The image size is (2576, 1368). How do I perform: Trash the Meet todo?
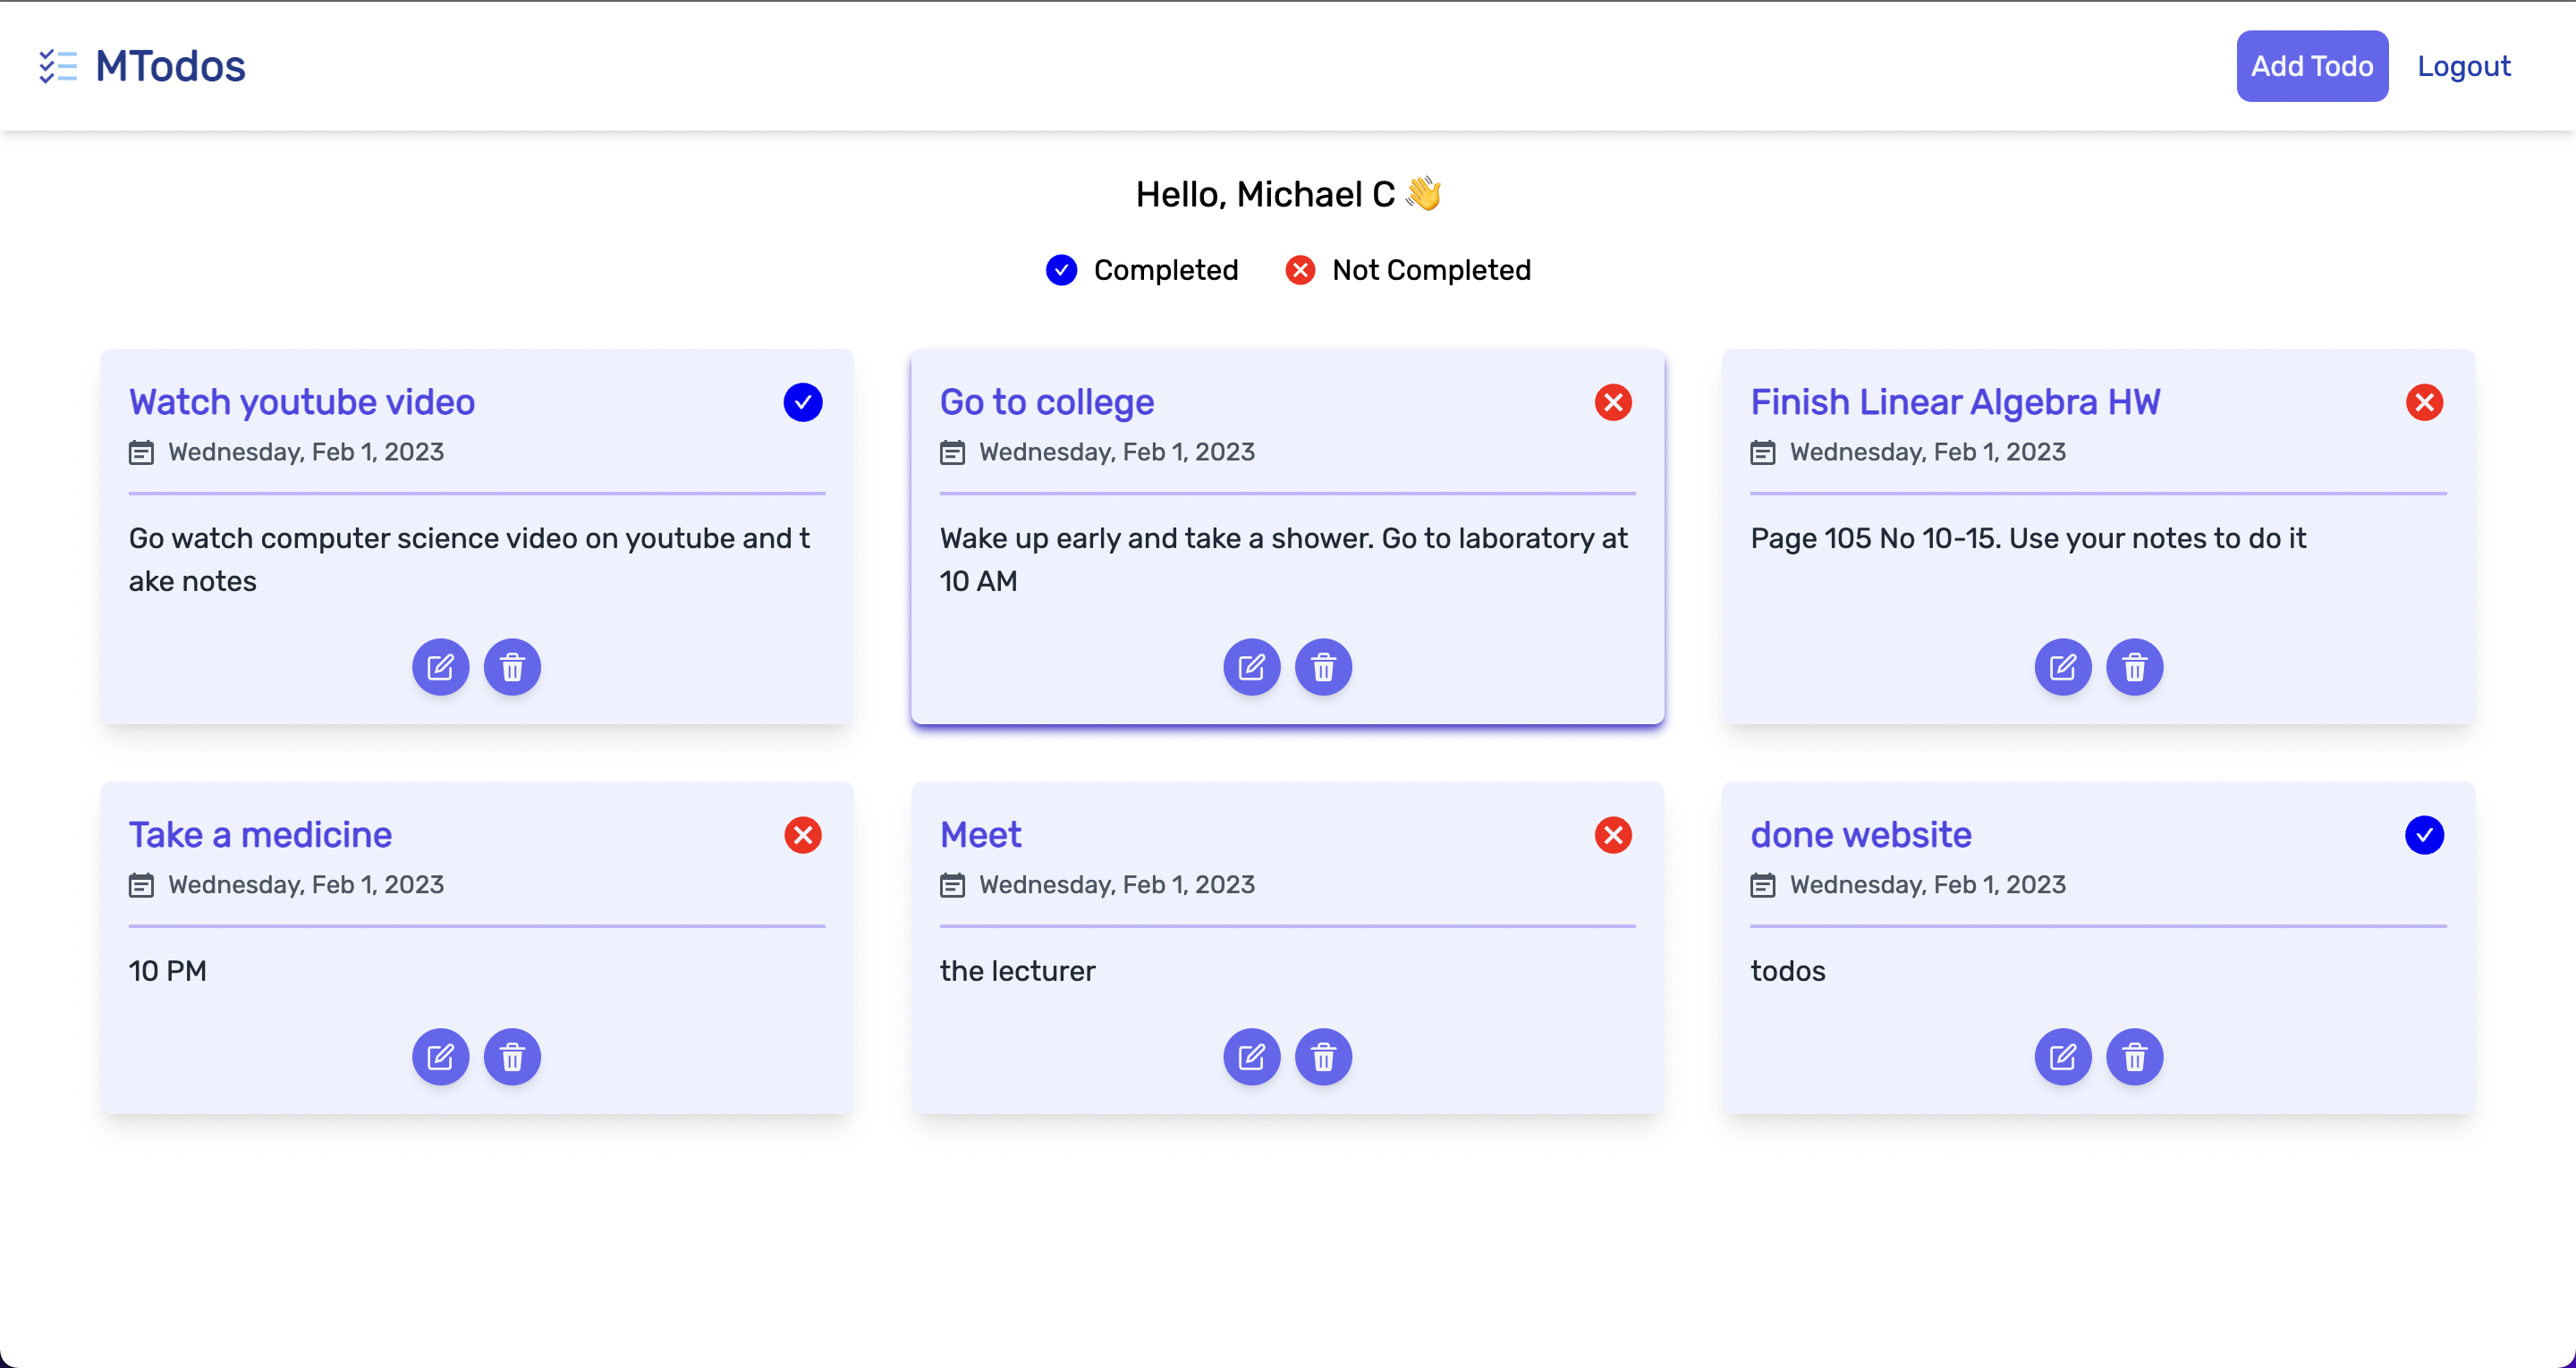coord(1324,1057)
